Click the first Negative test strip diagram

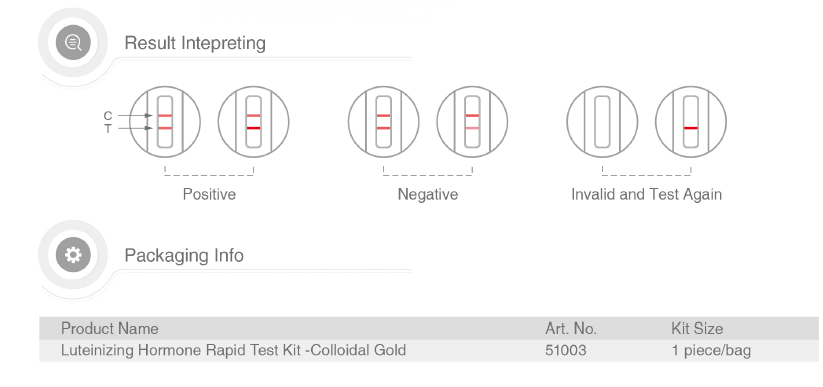point(384,122)
